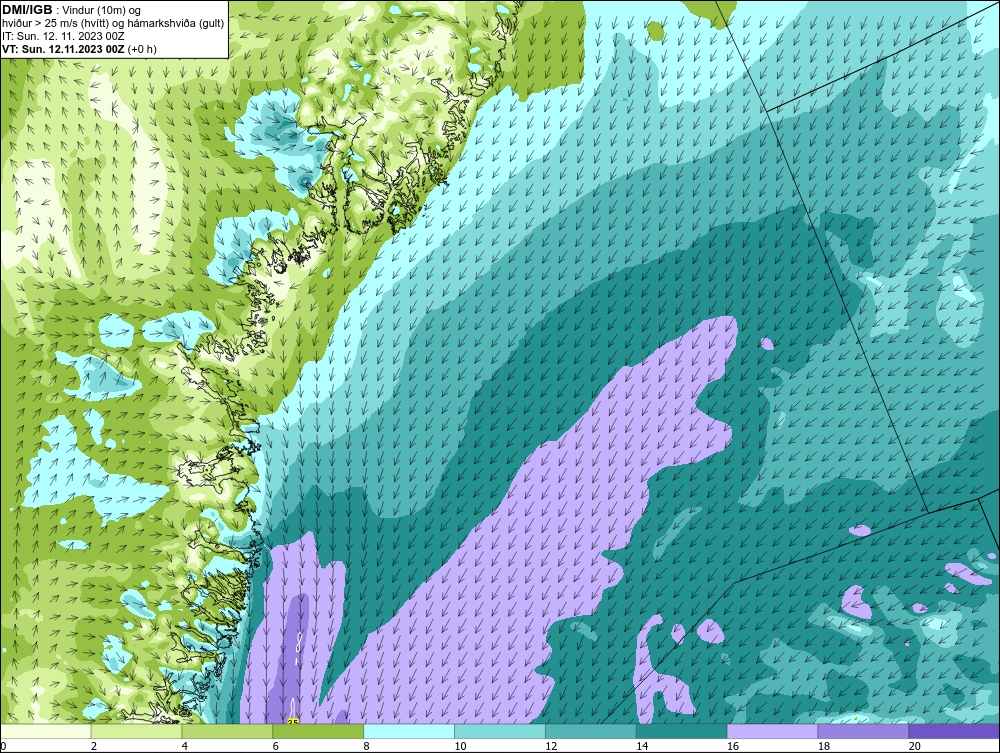The height and width of the screenshot is (753, 1000).
Task: Click the 'VT: Sun. 12.11.2023 00Z' valid time
Action: tap(64, 49)
